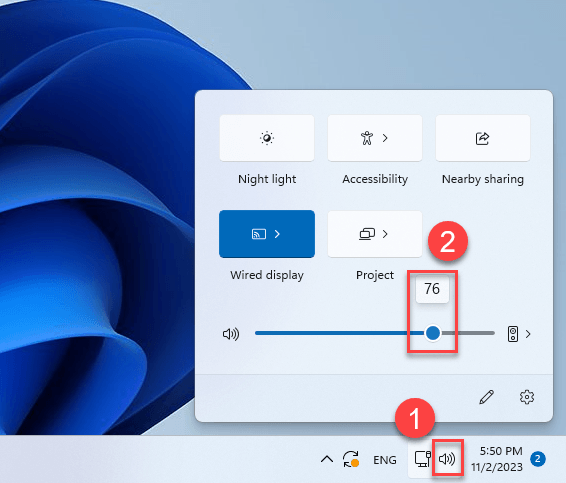Open sound output chevron beside volume slider
Screen dimensions: 566x483
528,334
